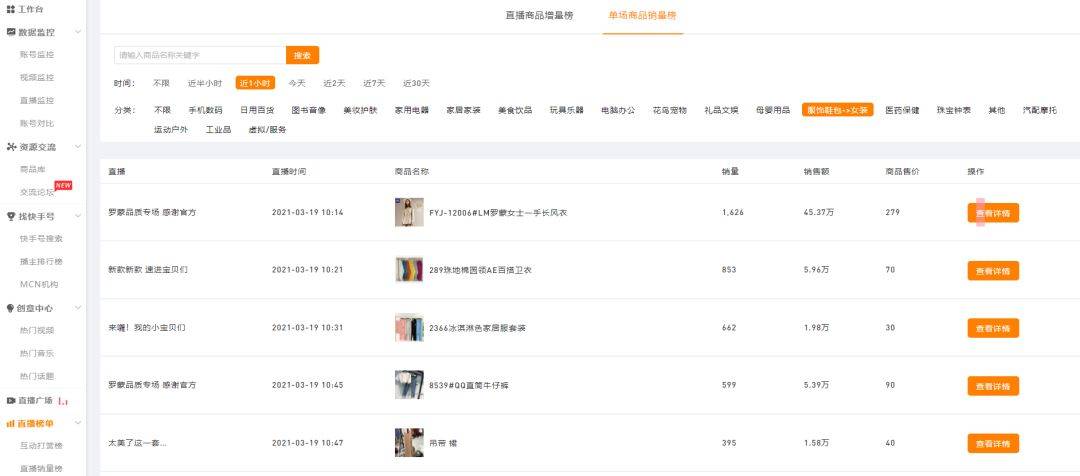Choose the 美妆护肤 category filter
The width and height of the screenshot is (1080, 476).
coord(360,110)
